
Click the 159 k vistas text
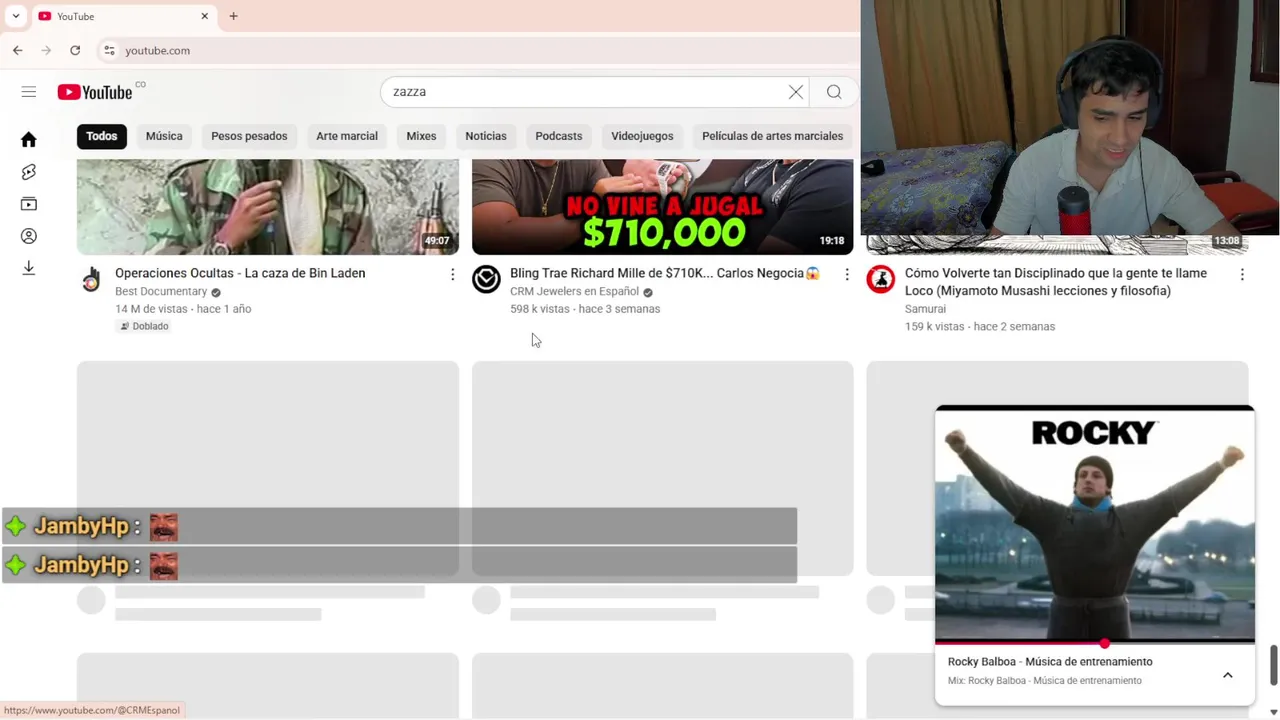coord(934,327)
